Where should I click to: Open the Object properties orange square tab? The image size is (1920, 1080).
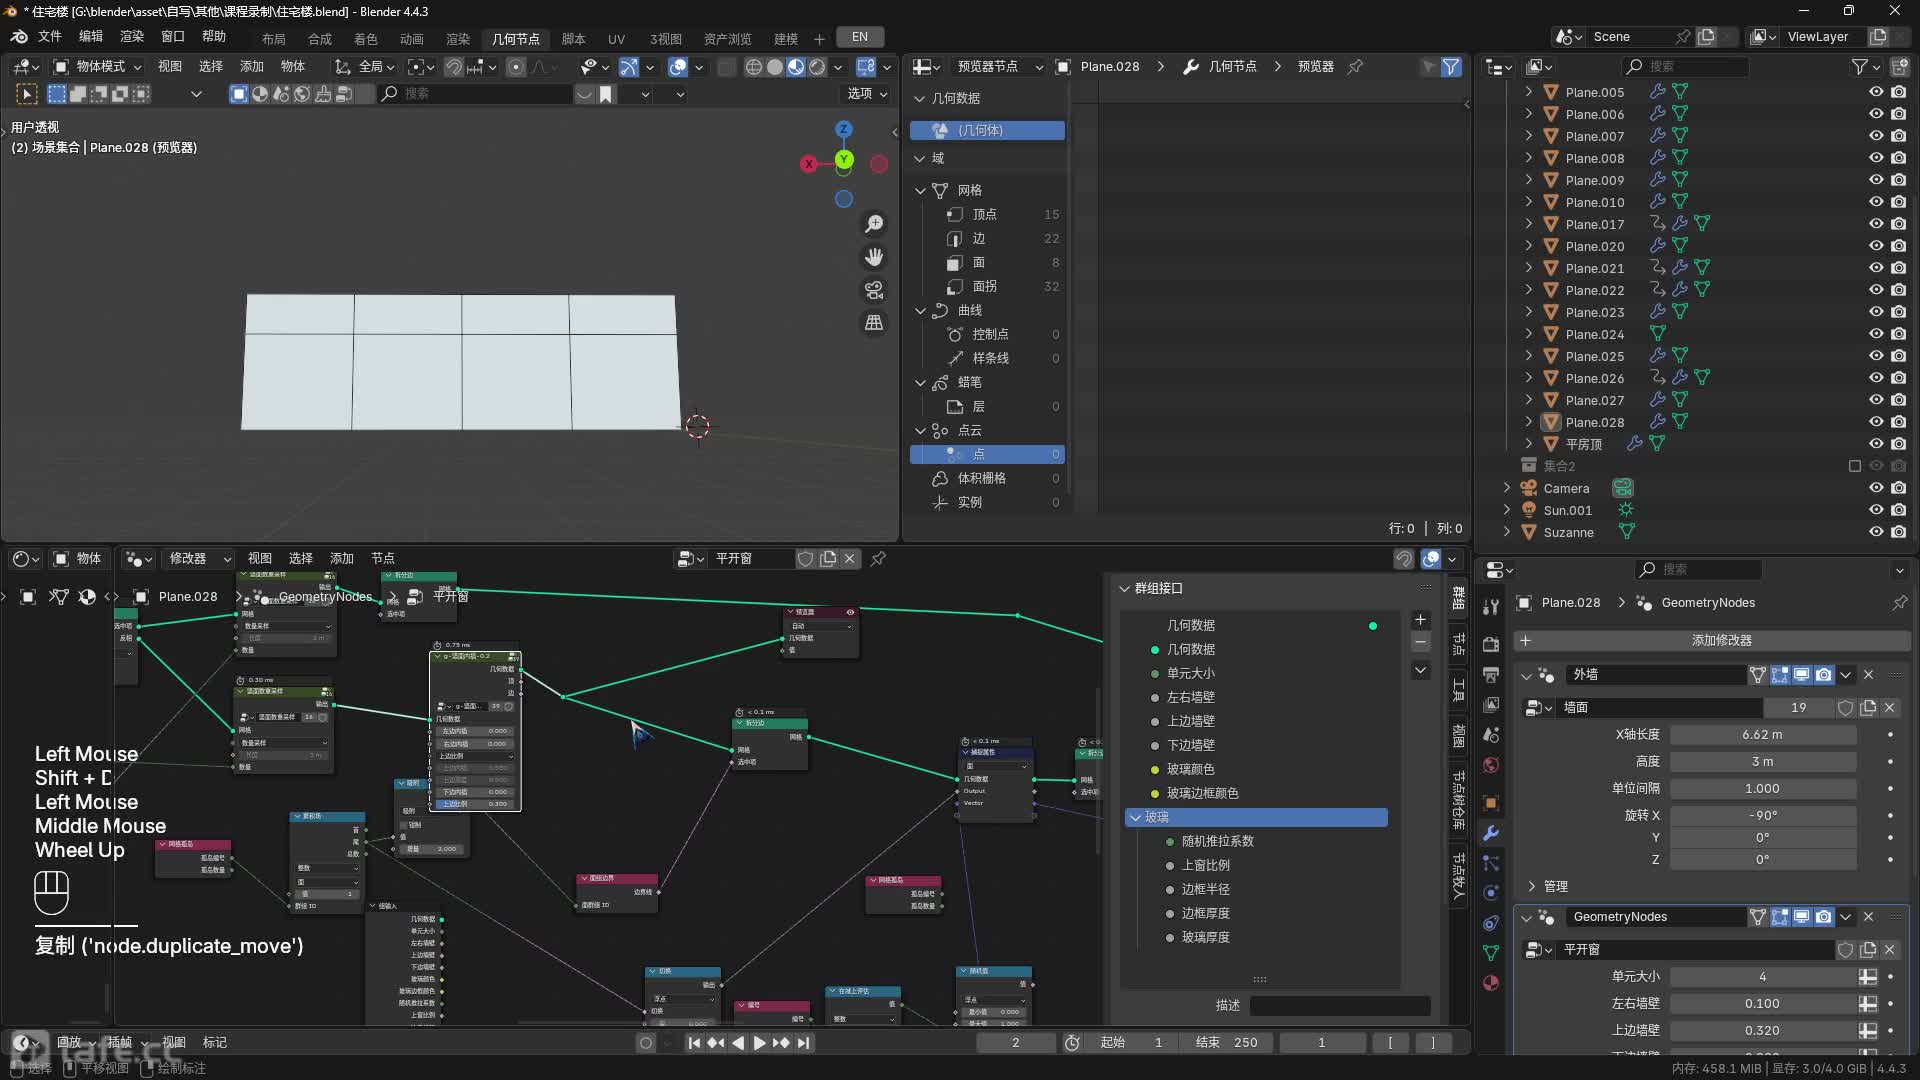pos(1491,803)
